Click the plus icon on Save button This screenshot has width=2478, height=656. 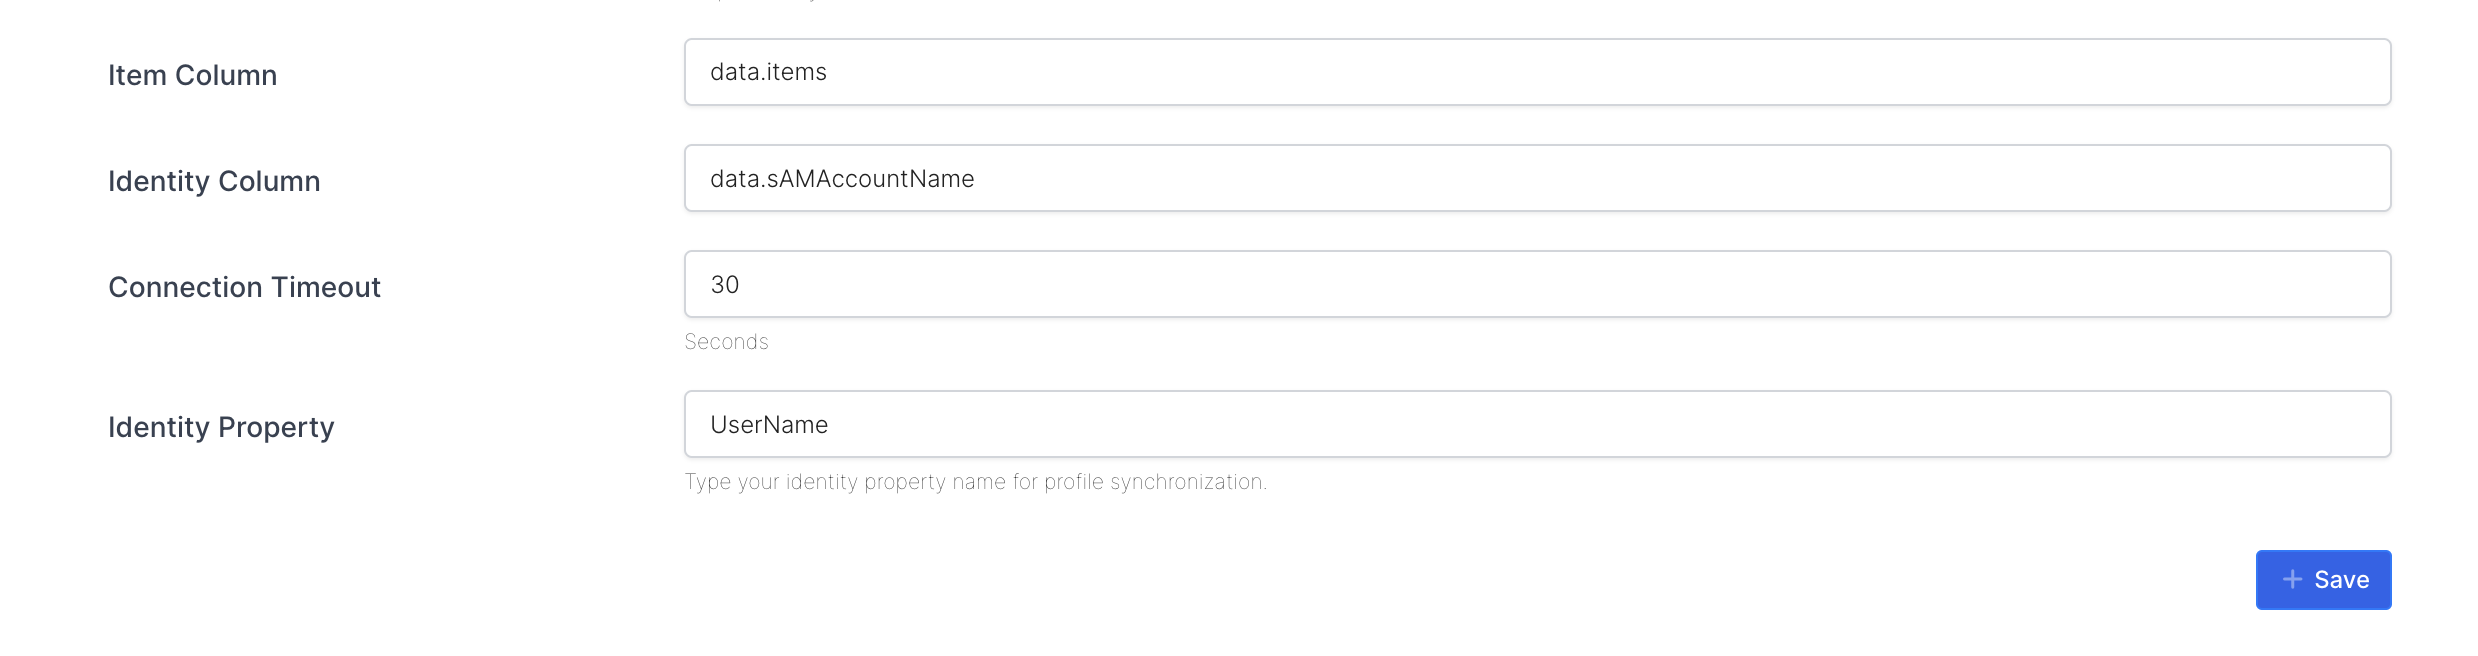[2292, 579]
